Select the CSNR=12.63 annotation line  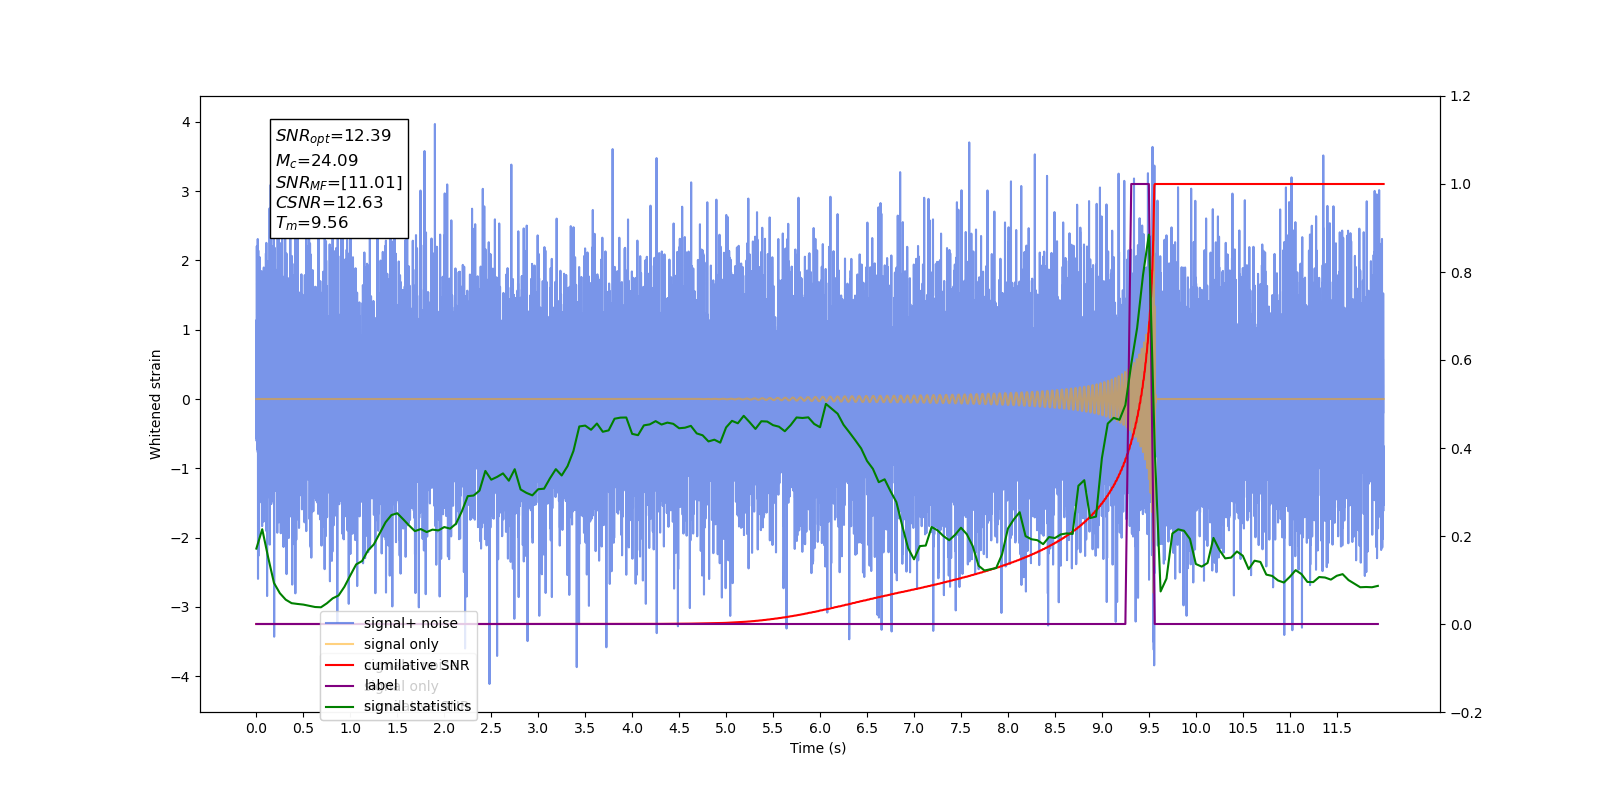point(330,202)
